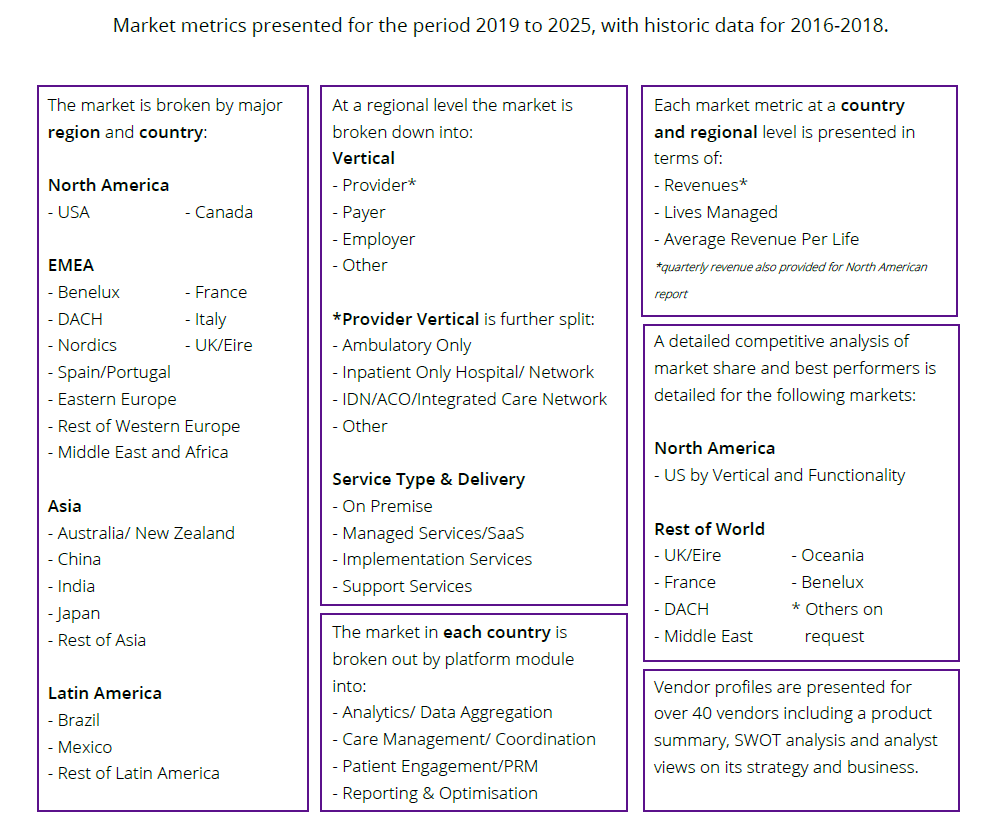Select Managed Services/SaaS item
The width and height of the screenshot is (1001, 832).
[x=428, y=533]
